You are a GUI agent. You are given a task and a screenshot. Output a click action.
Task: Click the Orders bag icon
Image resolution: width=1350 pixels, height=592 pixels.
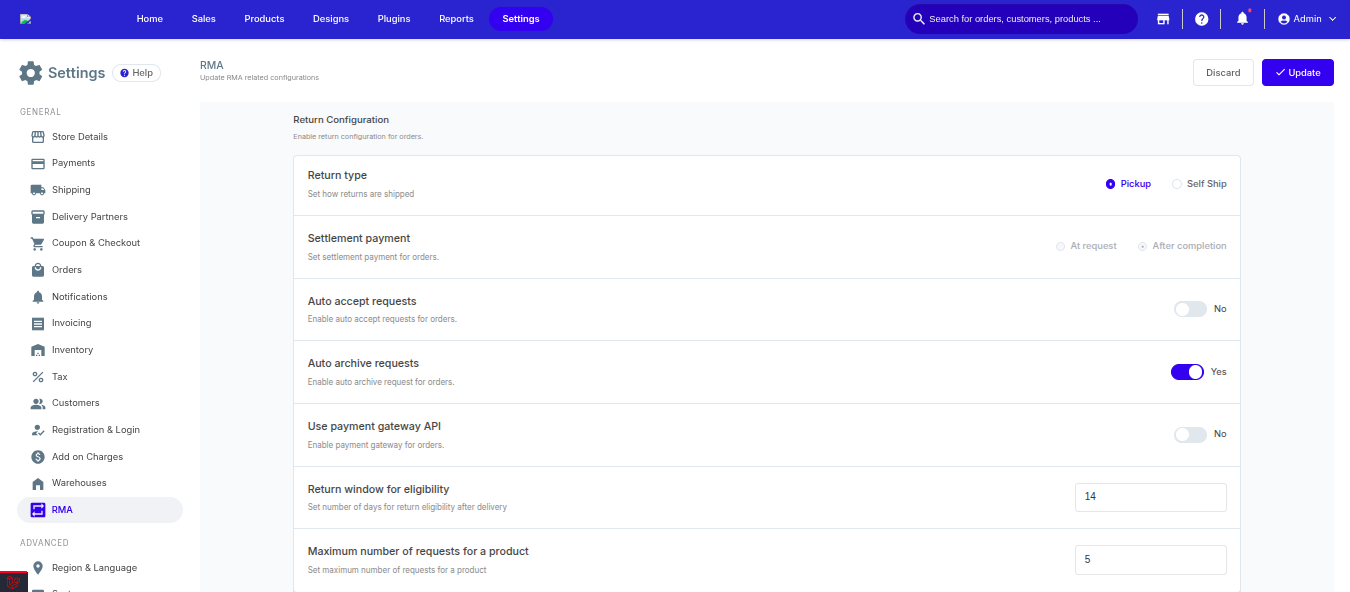coord(38,270)
